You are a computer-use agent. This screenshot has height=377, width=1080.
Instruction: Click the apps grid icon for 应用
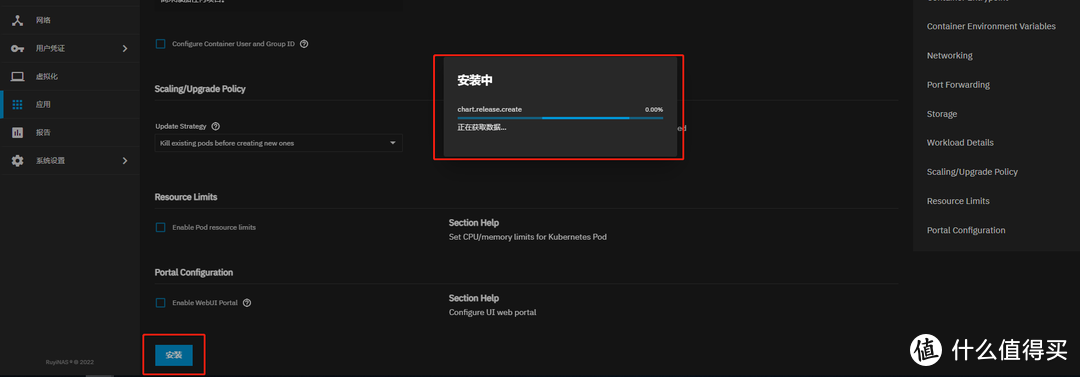click(x=17, y=105)
